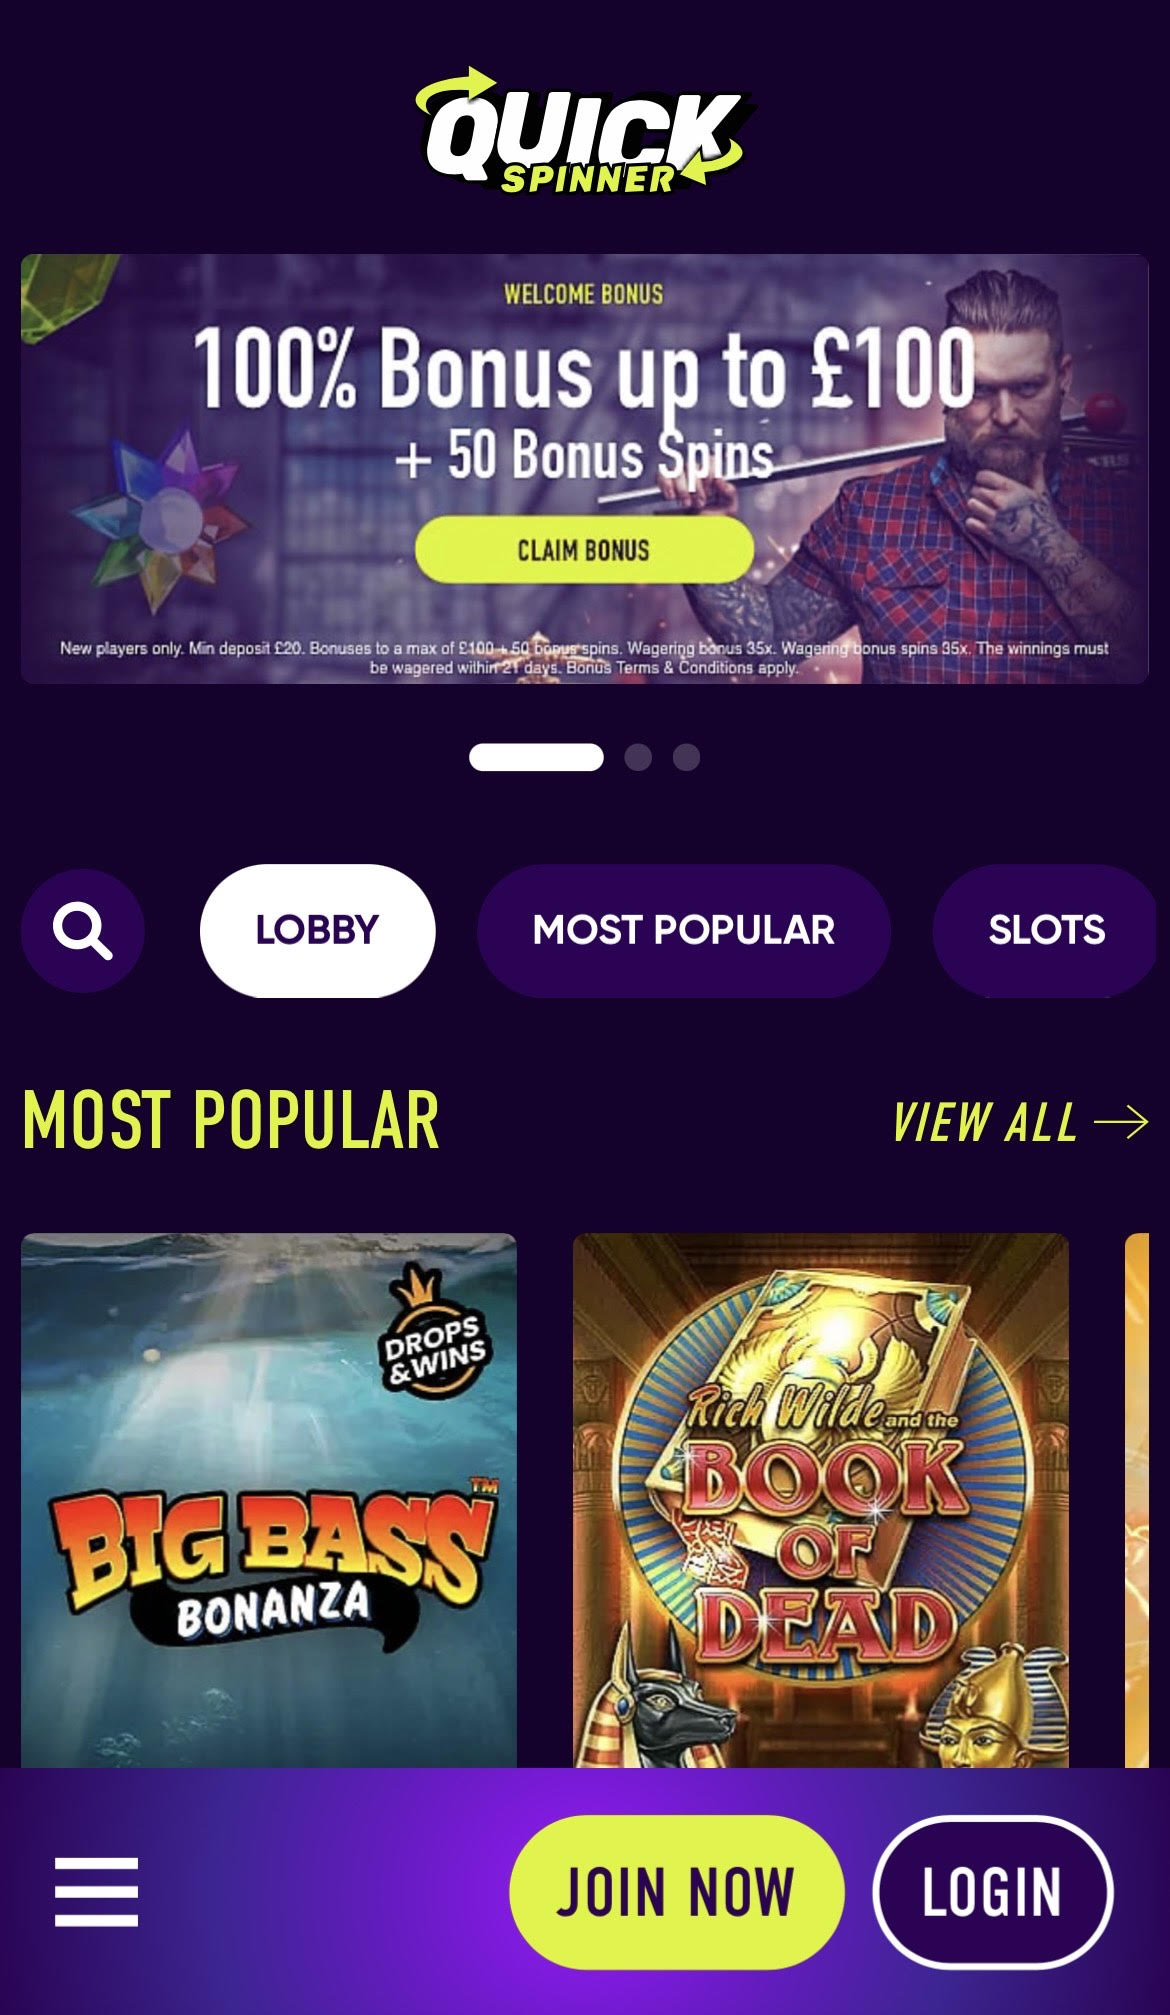The height and width of the screenshot is (2015, 1170).
Task: Click the View All arrow icon
Action: pos(1121,1122)
